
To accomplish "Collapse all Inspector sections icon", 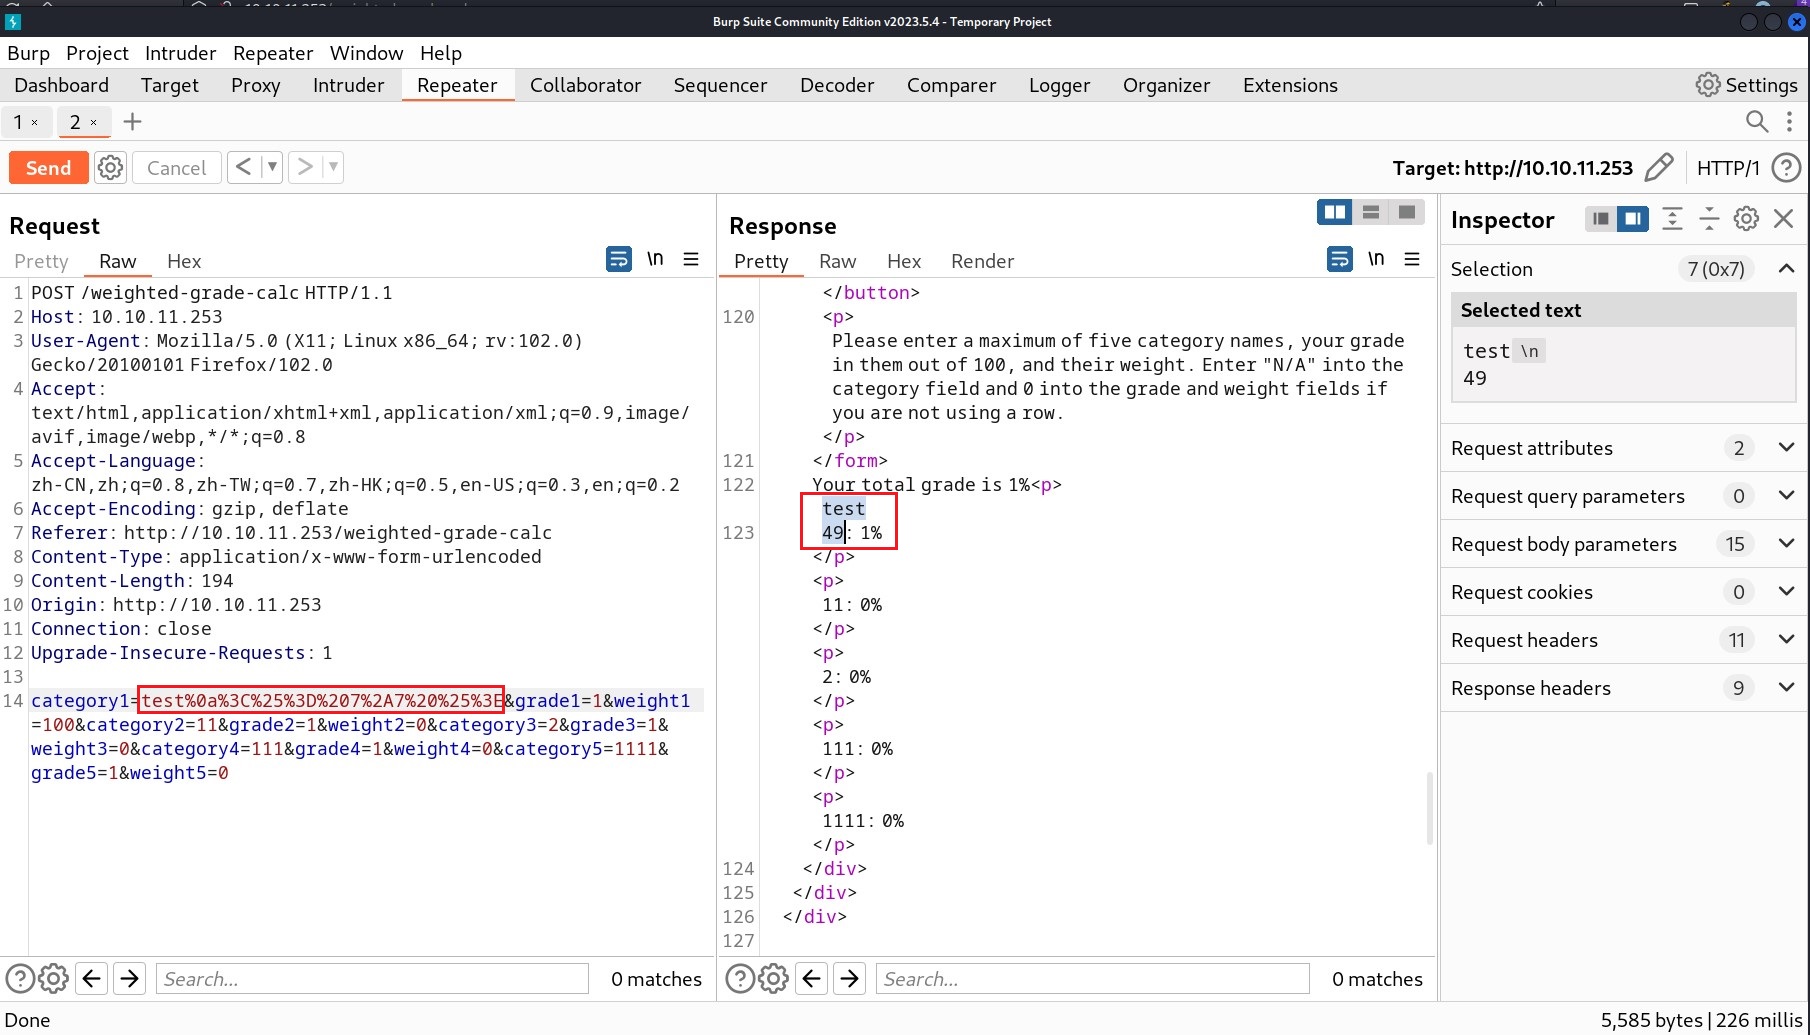I will coord(1709,219).
